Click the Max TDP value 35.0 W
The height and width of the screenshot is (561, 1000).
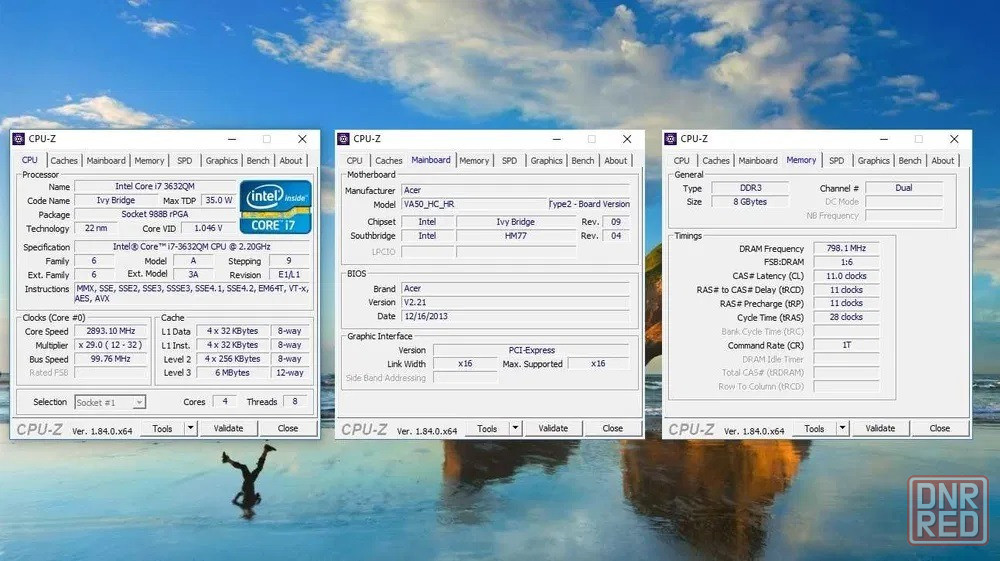218,200
